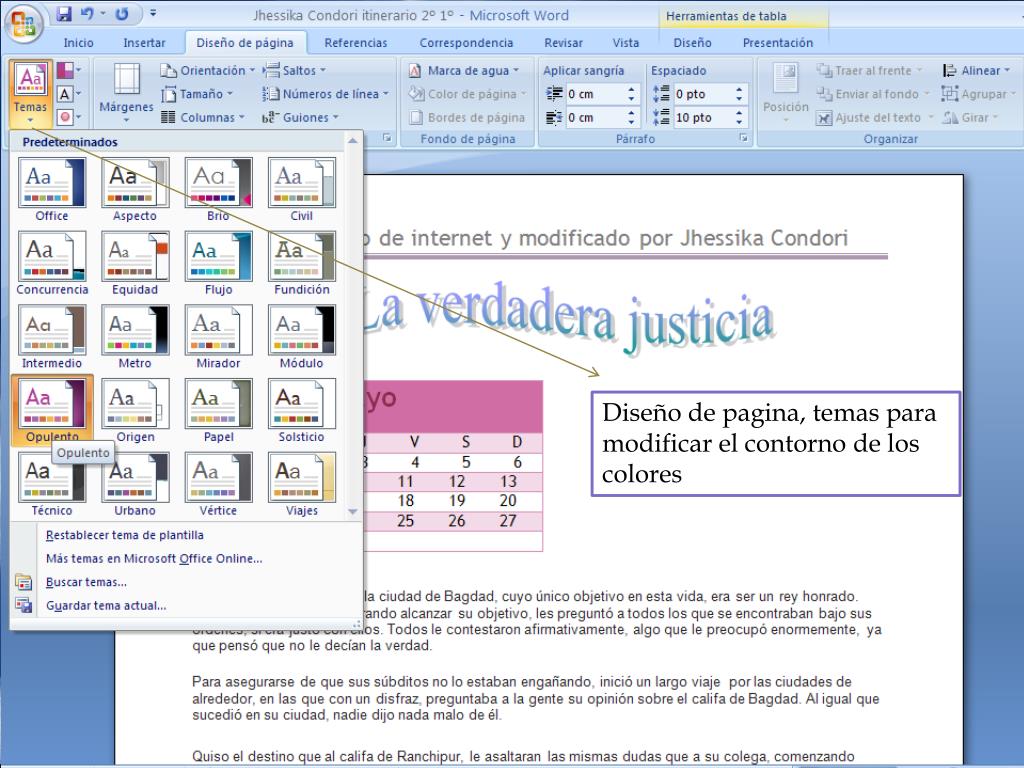The image size is (1024, 768).
Task: Choose Buscar temas option
Action: [x=86, y=582]
